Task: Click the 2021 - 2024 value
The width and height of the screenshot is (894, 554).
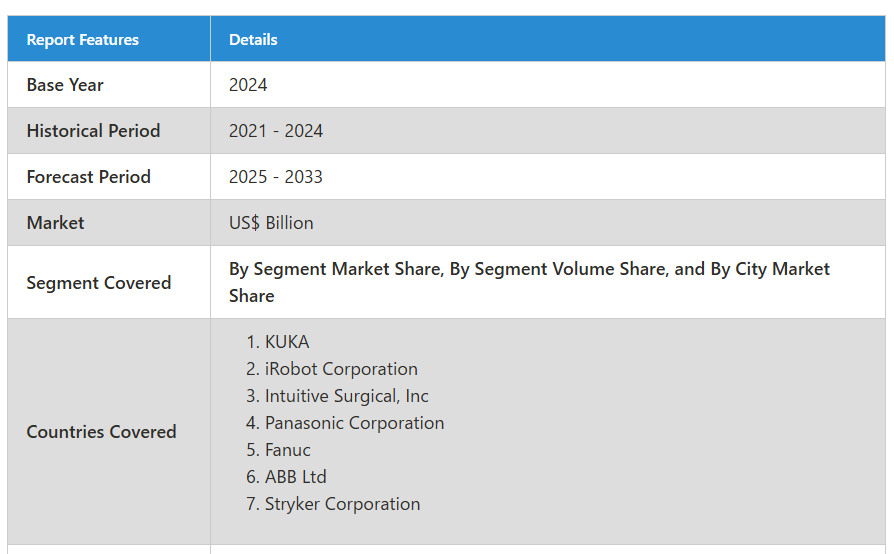Action: pyautogui.click(x=276, y=131)
